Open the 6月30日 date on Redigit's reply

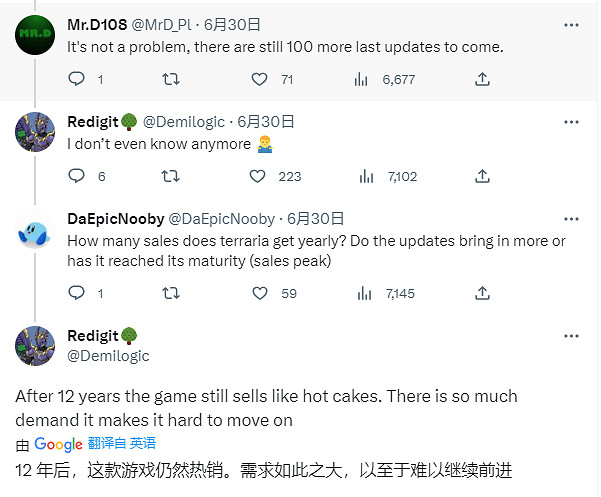click(x=267, y=122)
